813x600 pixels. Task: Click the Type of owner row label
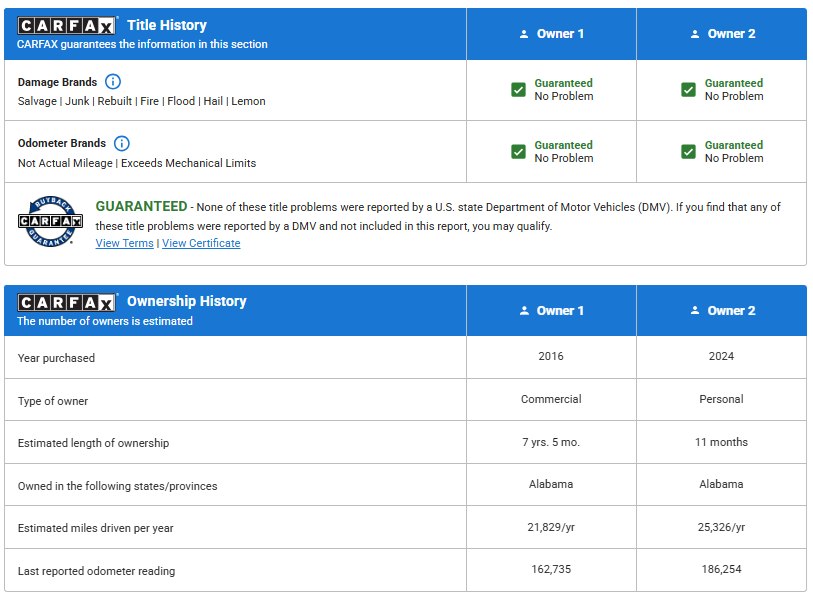click(53, 401)
